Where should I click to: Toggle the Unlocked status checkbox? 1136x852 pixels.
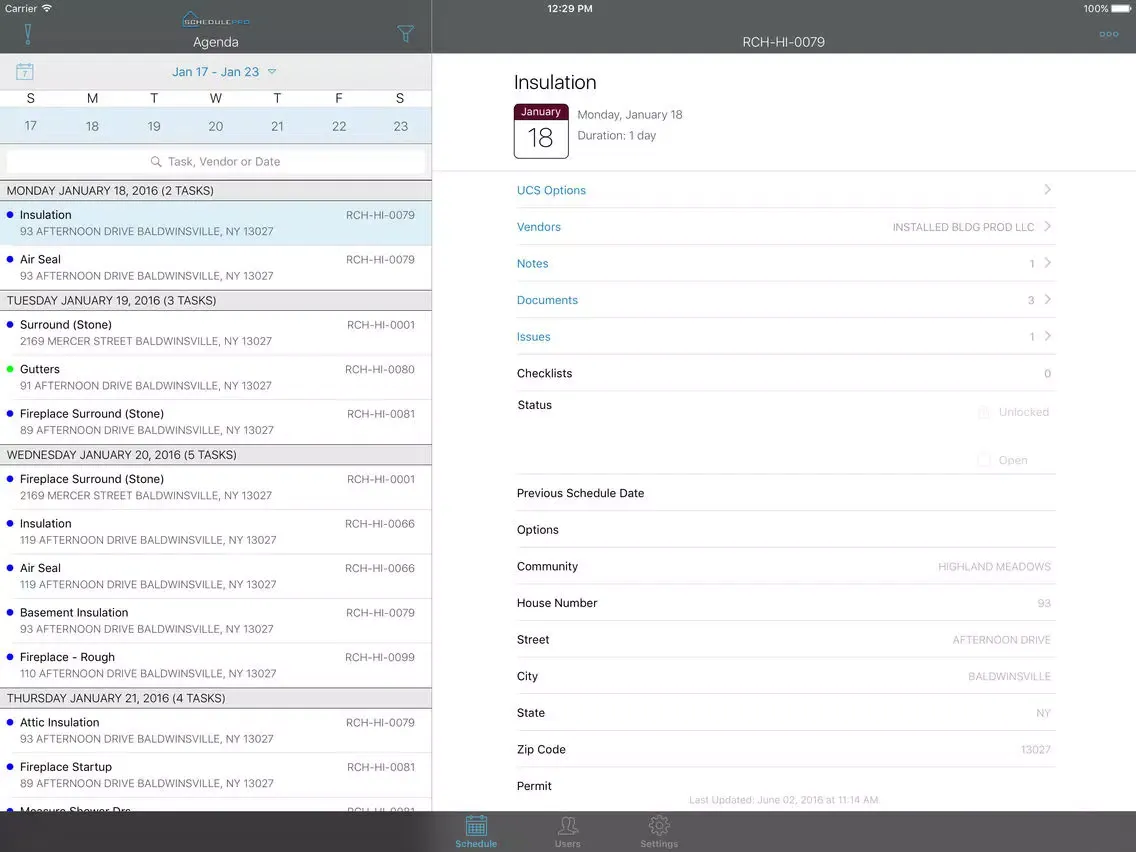[x=984, y=412]
